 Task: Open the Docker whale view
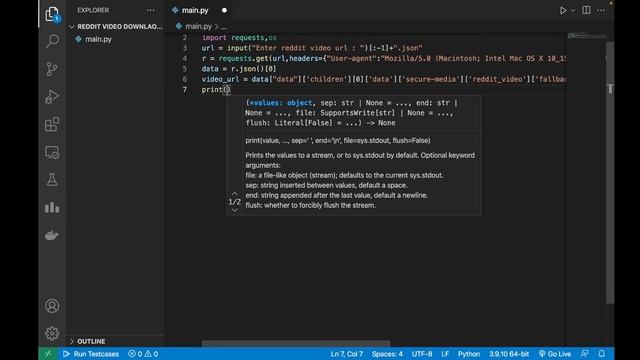point(52,235)
